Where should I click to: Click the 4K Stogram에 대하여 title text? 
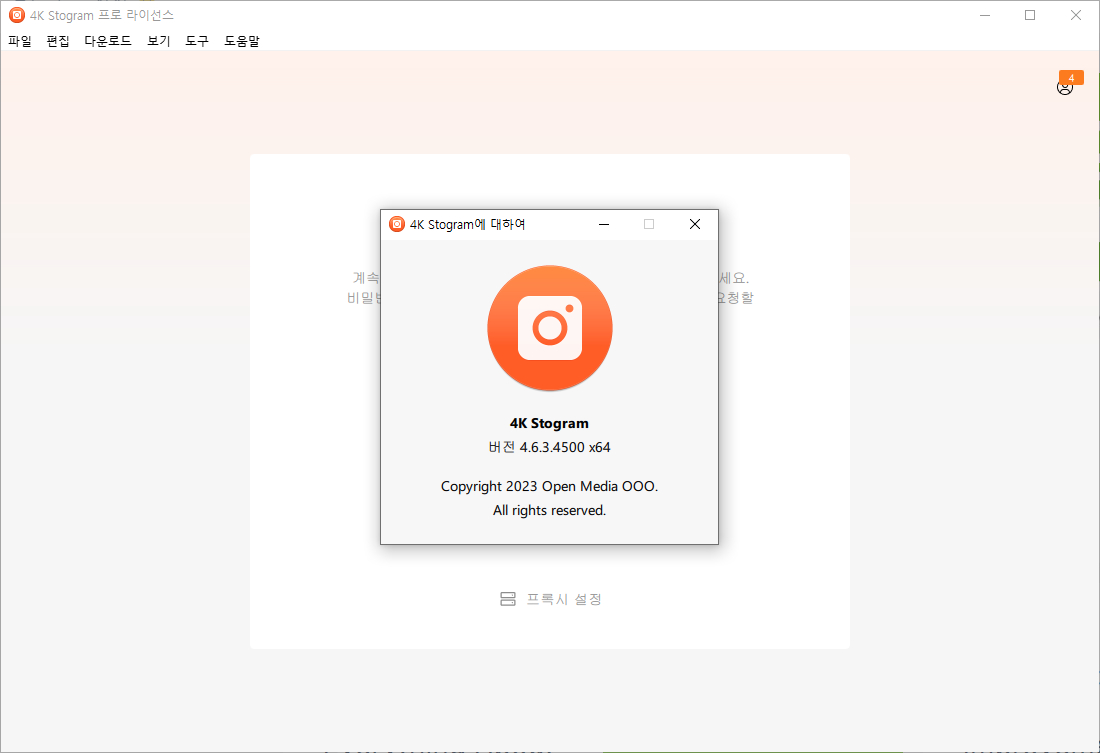click(x=467, y=224)
